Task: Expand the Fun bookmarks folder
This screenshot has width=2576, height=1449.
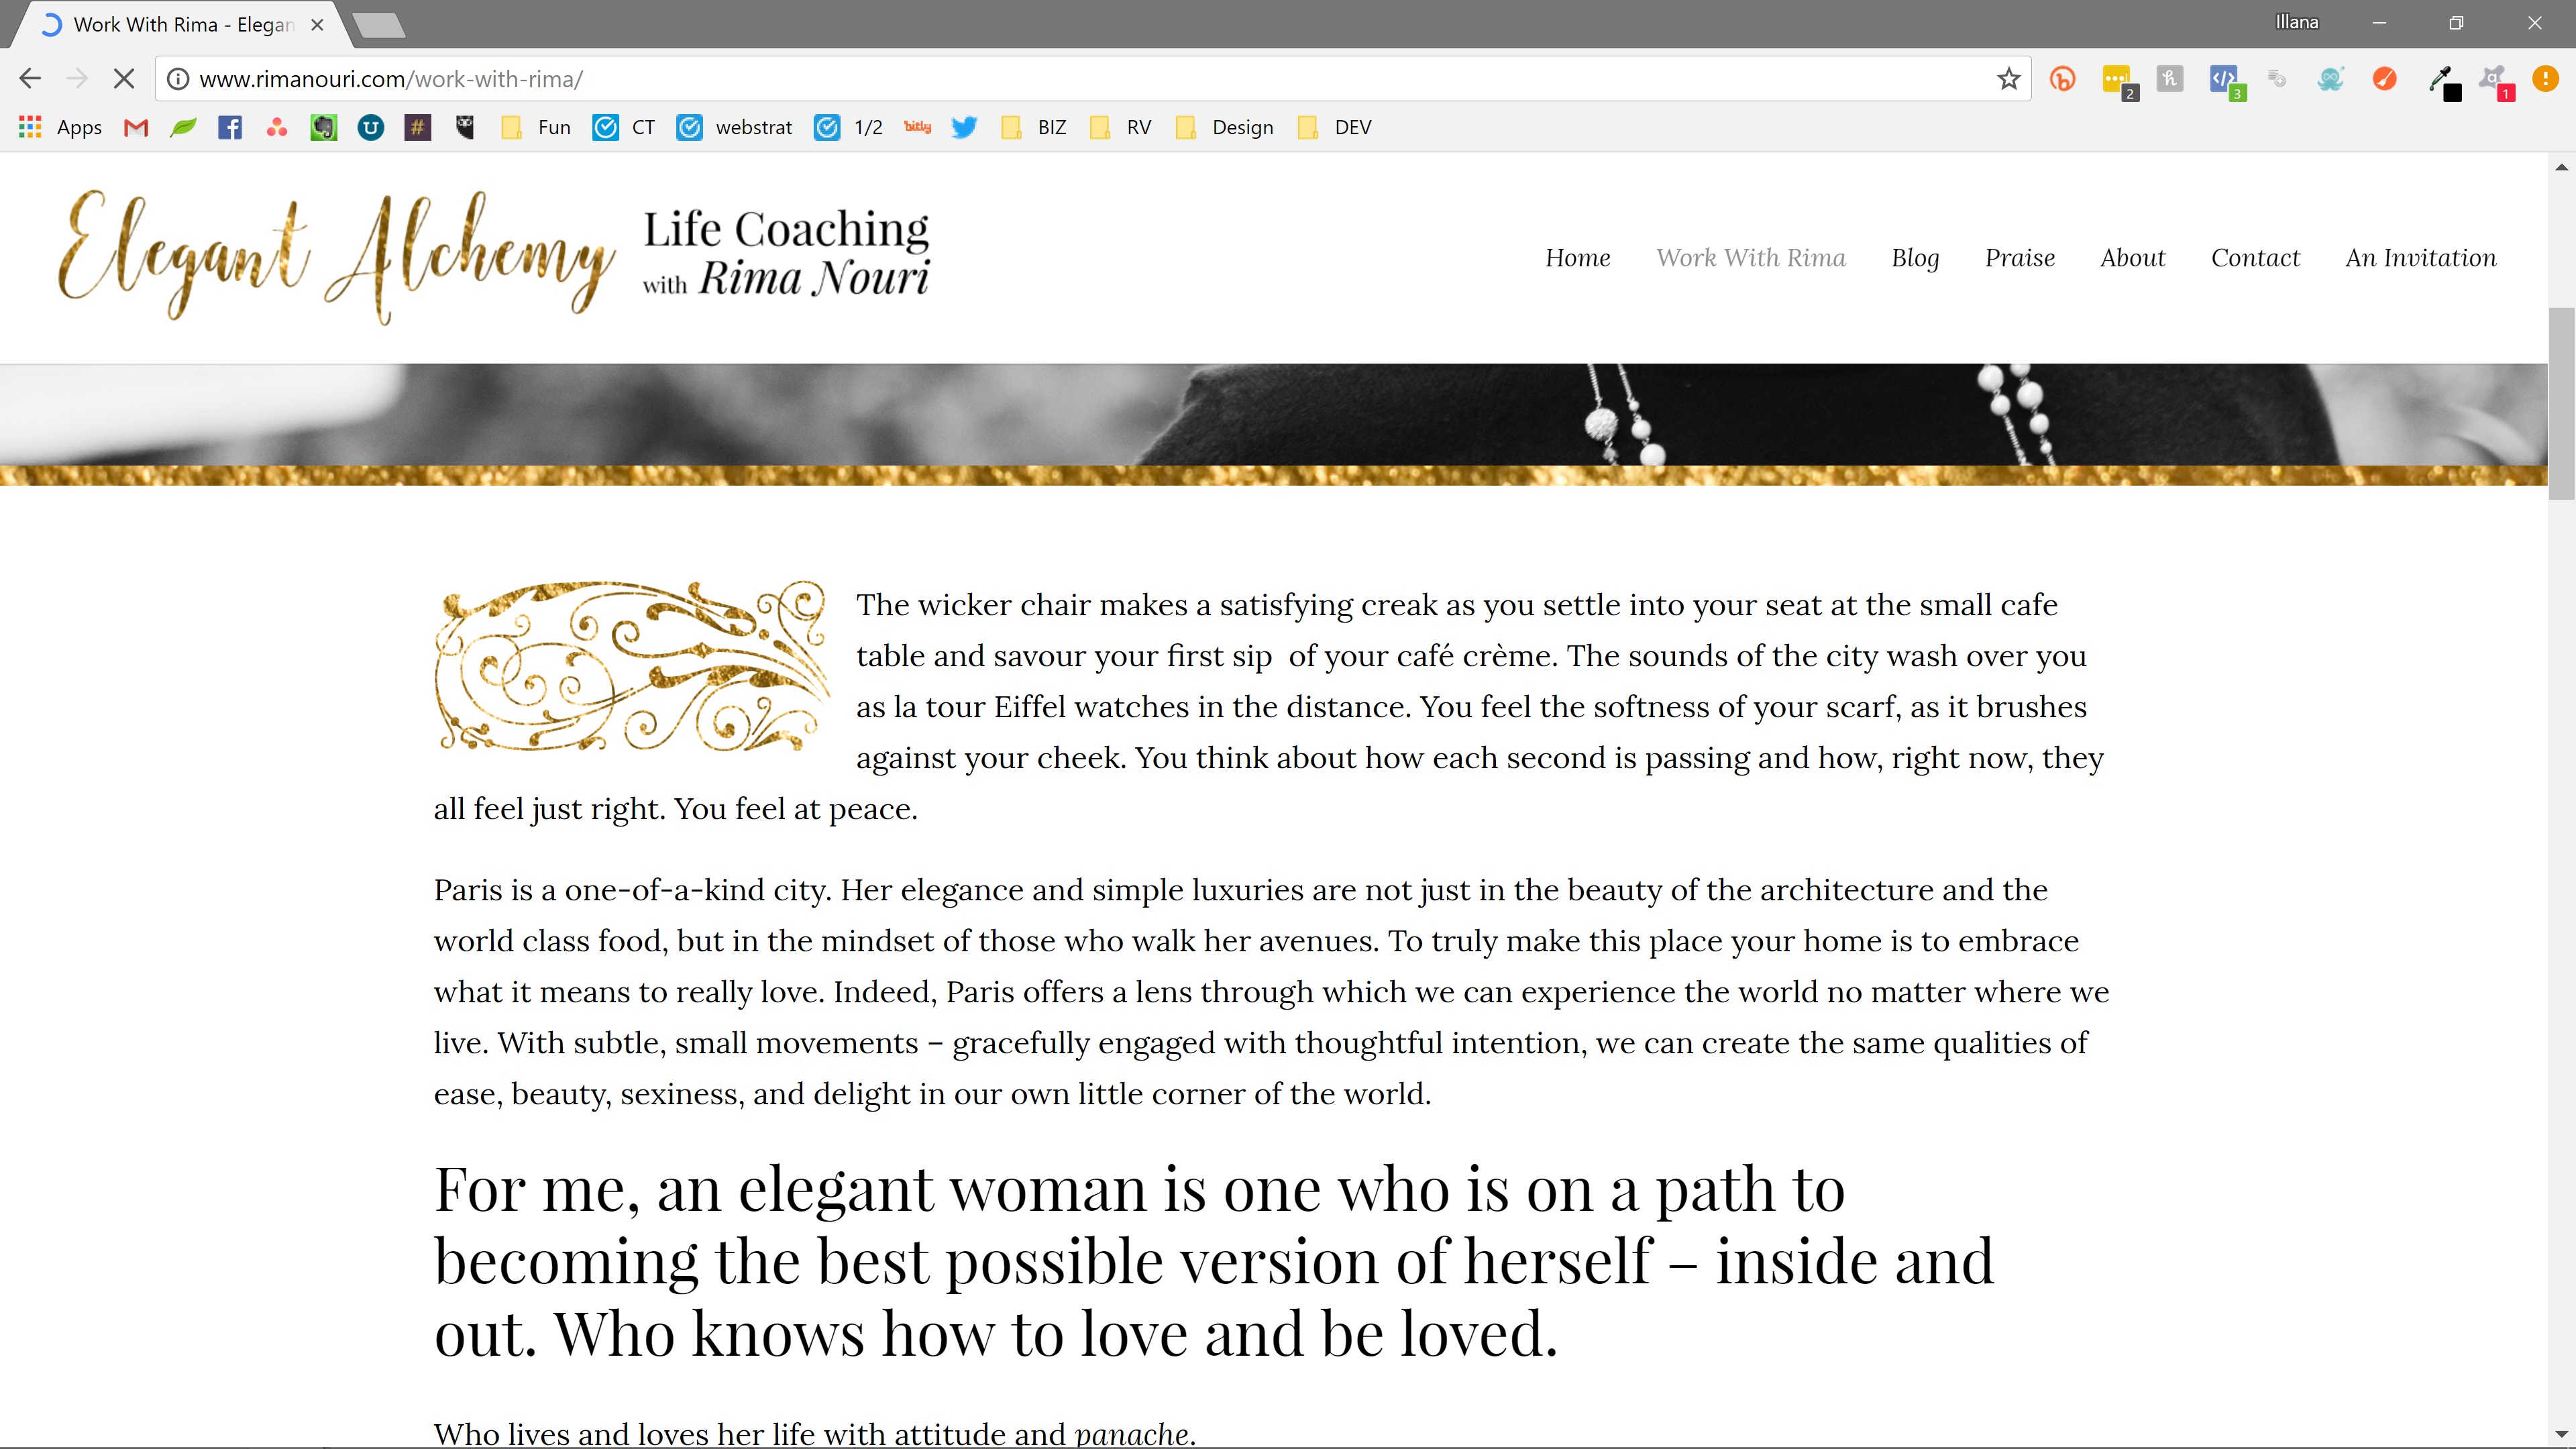Action: 536,127
